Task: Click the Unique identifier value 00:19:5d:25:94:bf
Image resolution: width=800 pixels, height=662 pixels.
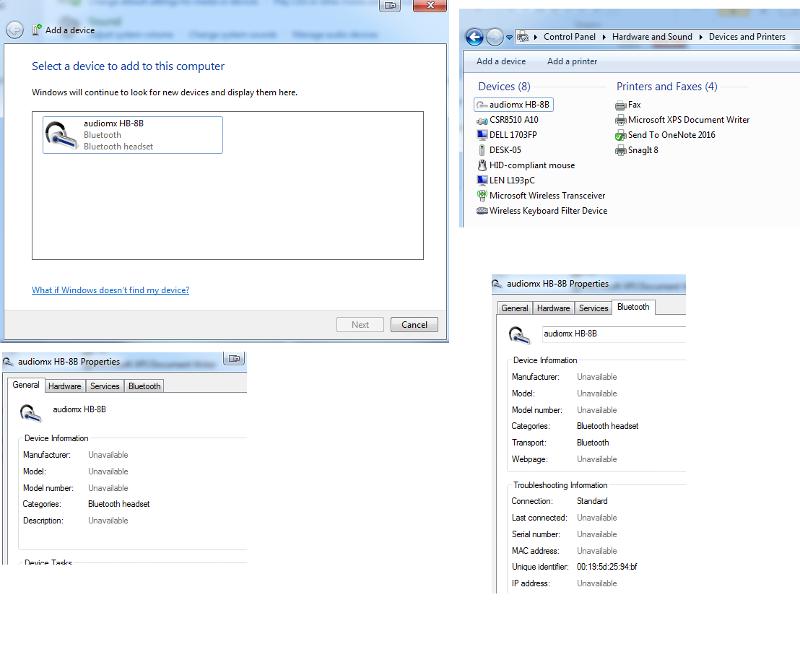Action: [x=607, y=567]
